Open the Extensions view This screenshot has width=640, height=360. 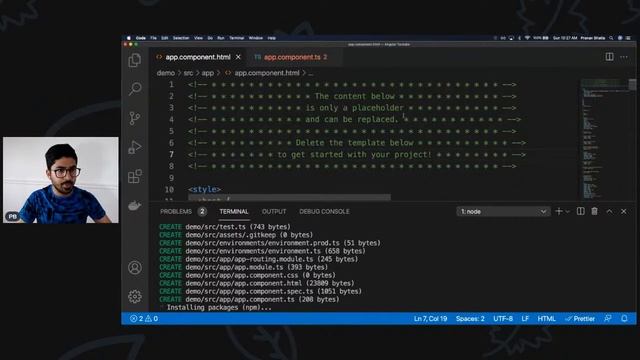(135, 176)
